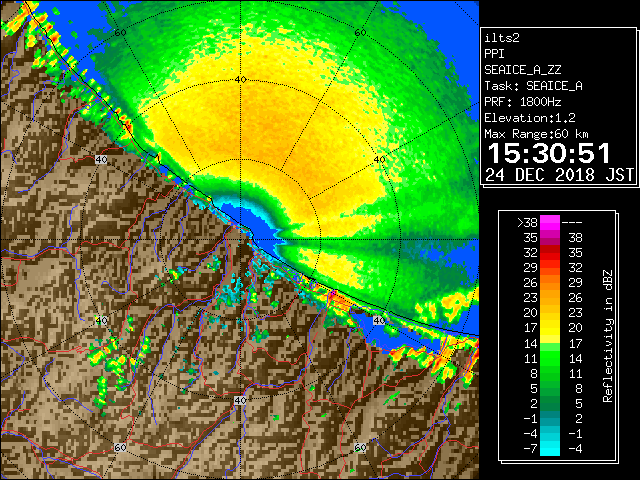Pick the cyan band at color bar bottom

coord(550,449)
